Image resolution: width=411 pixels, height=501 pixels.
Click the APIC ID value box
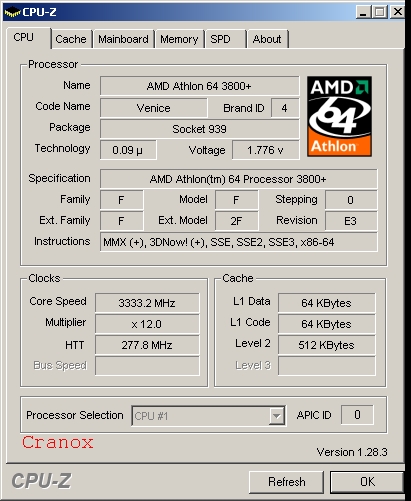(x=357, y=415)
